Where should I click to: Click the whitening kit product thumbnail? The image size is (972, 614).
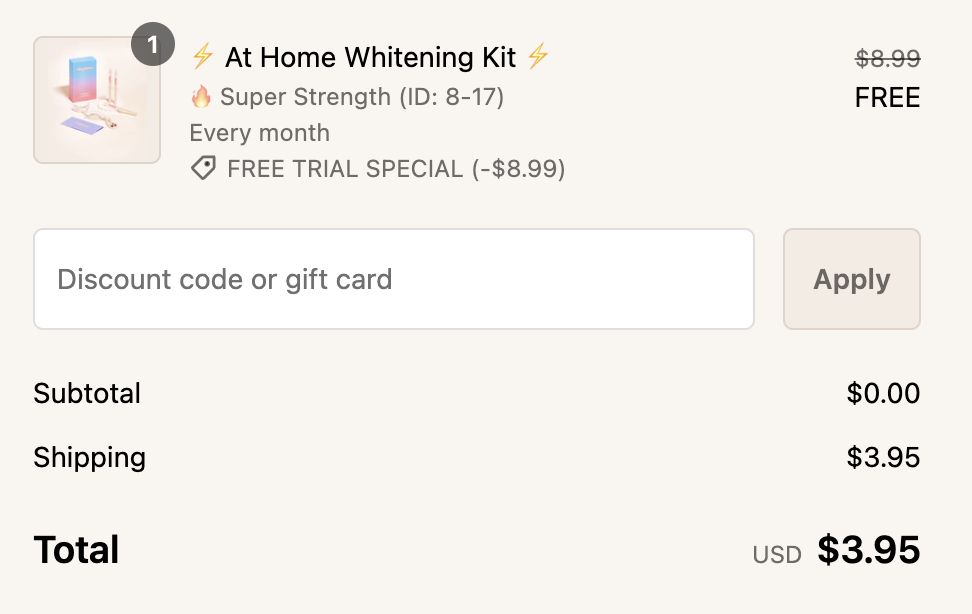tap(97, 100)
